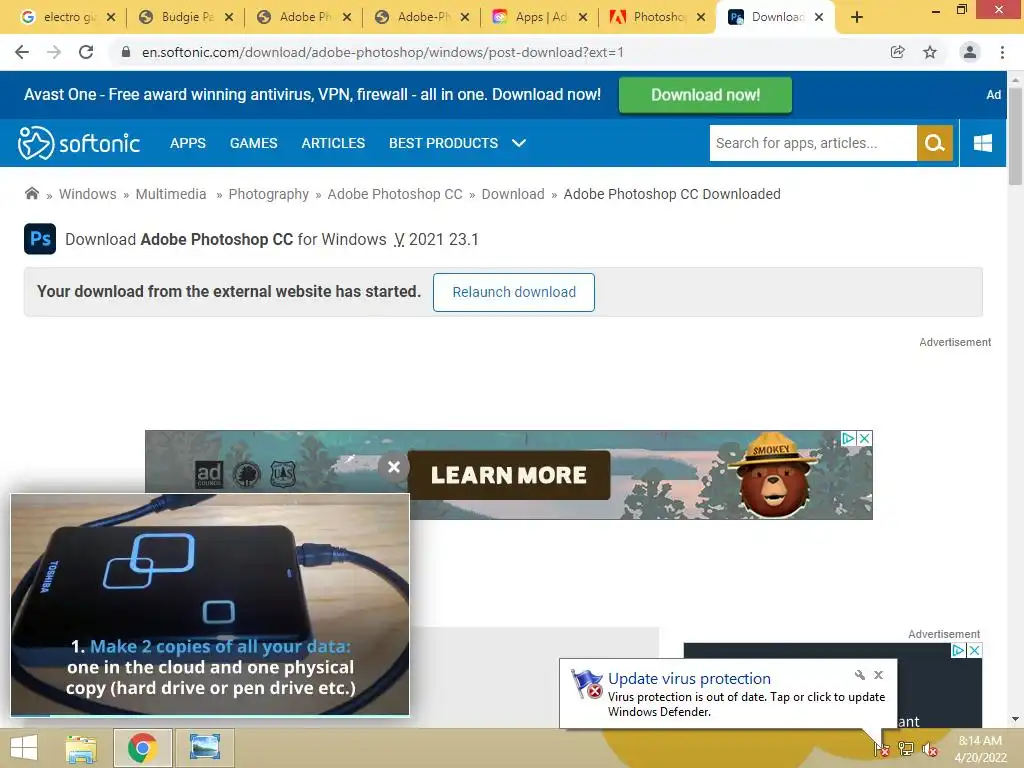Click the muted volume tray icon
Viewport: 1024px width, 768px height.
pos(929,748)
